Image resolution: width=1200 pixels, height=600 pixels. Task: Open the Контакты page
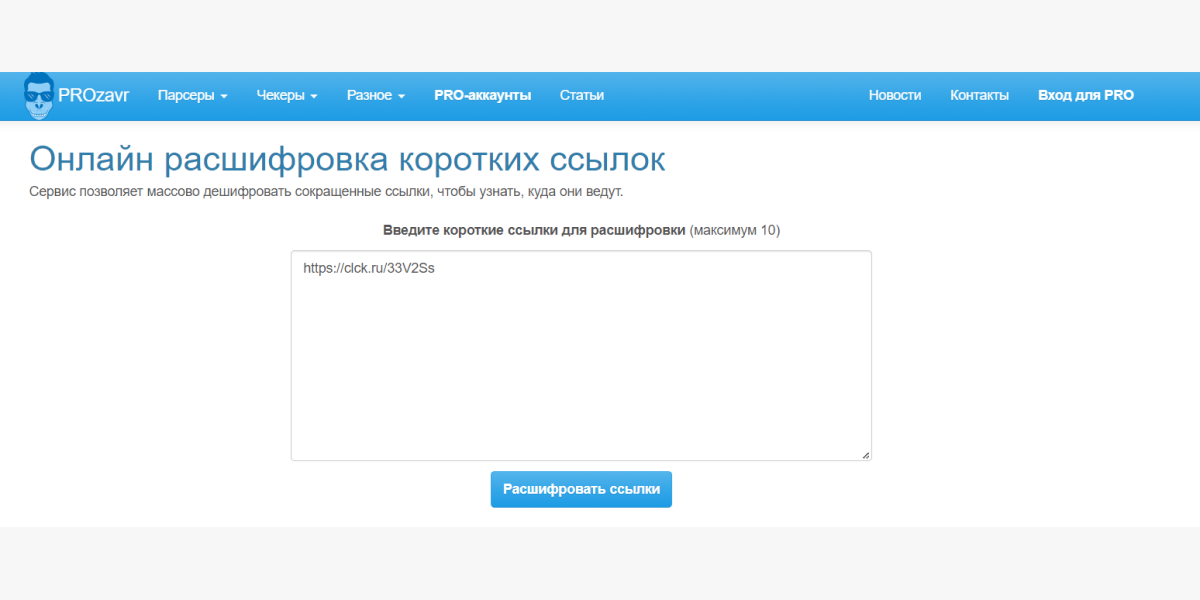[980, 96]
